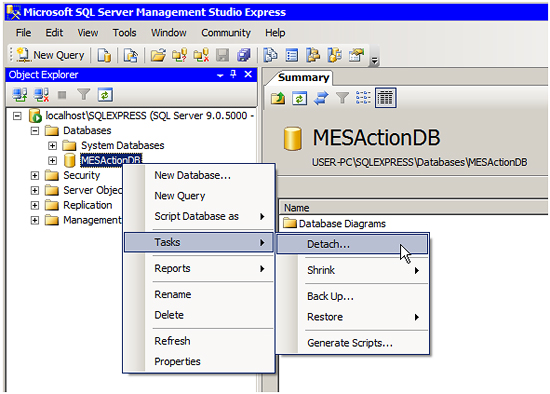The image size is (550, 394).
Task: Expand the System Databases node
Action: (52, 146)
